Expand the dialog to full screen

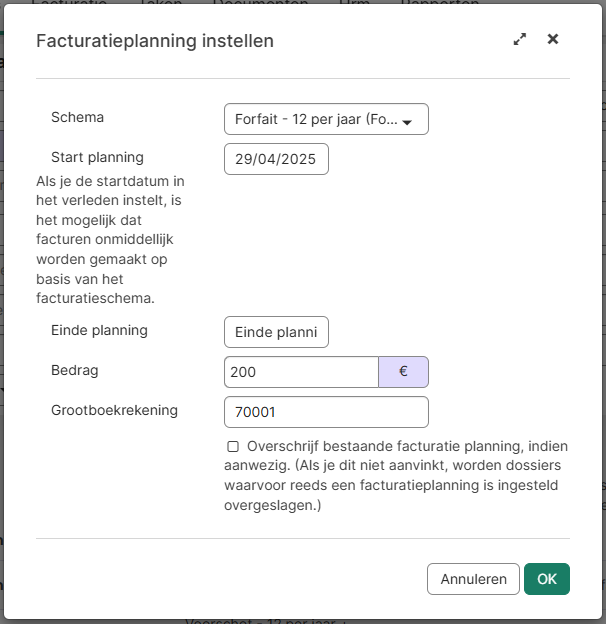point(520,40)
